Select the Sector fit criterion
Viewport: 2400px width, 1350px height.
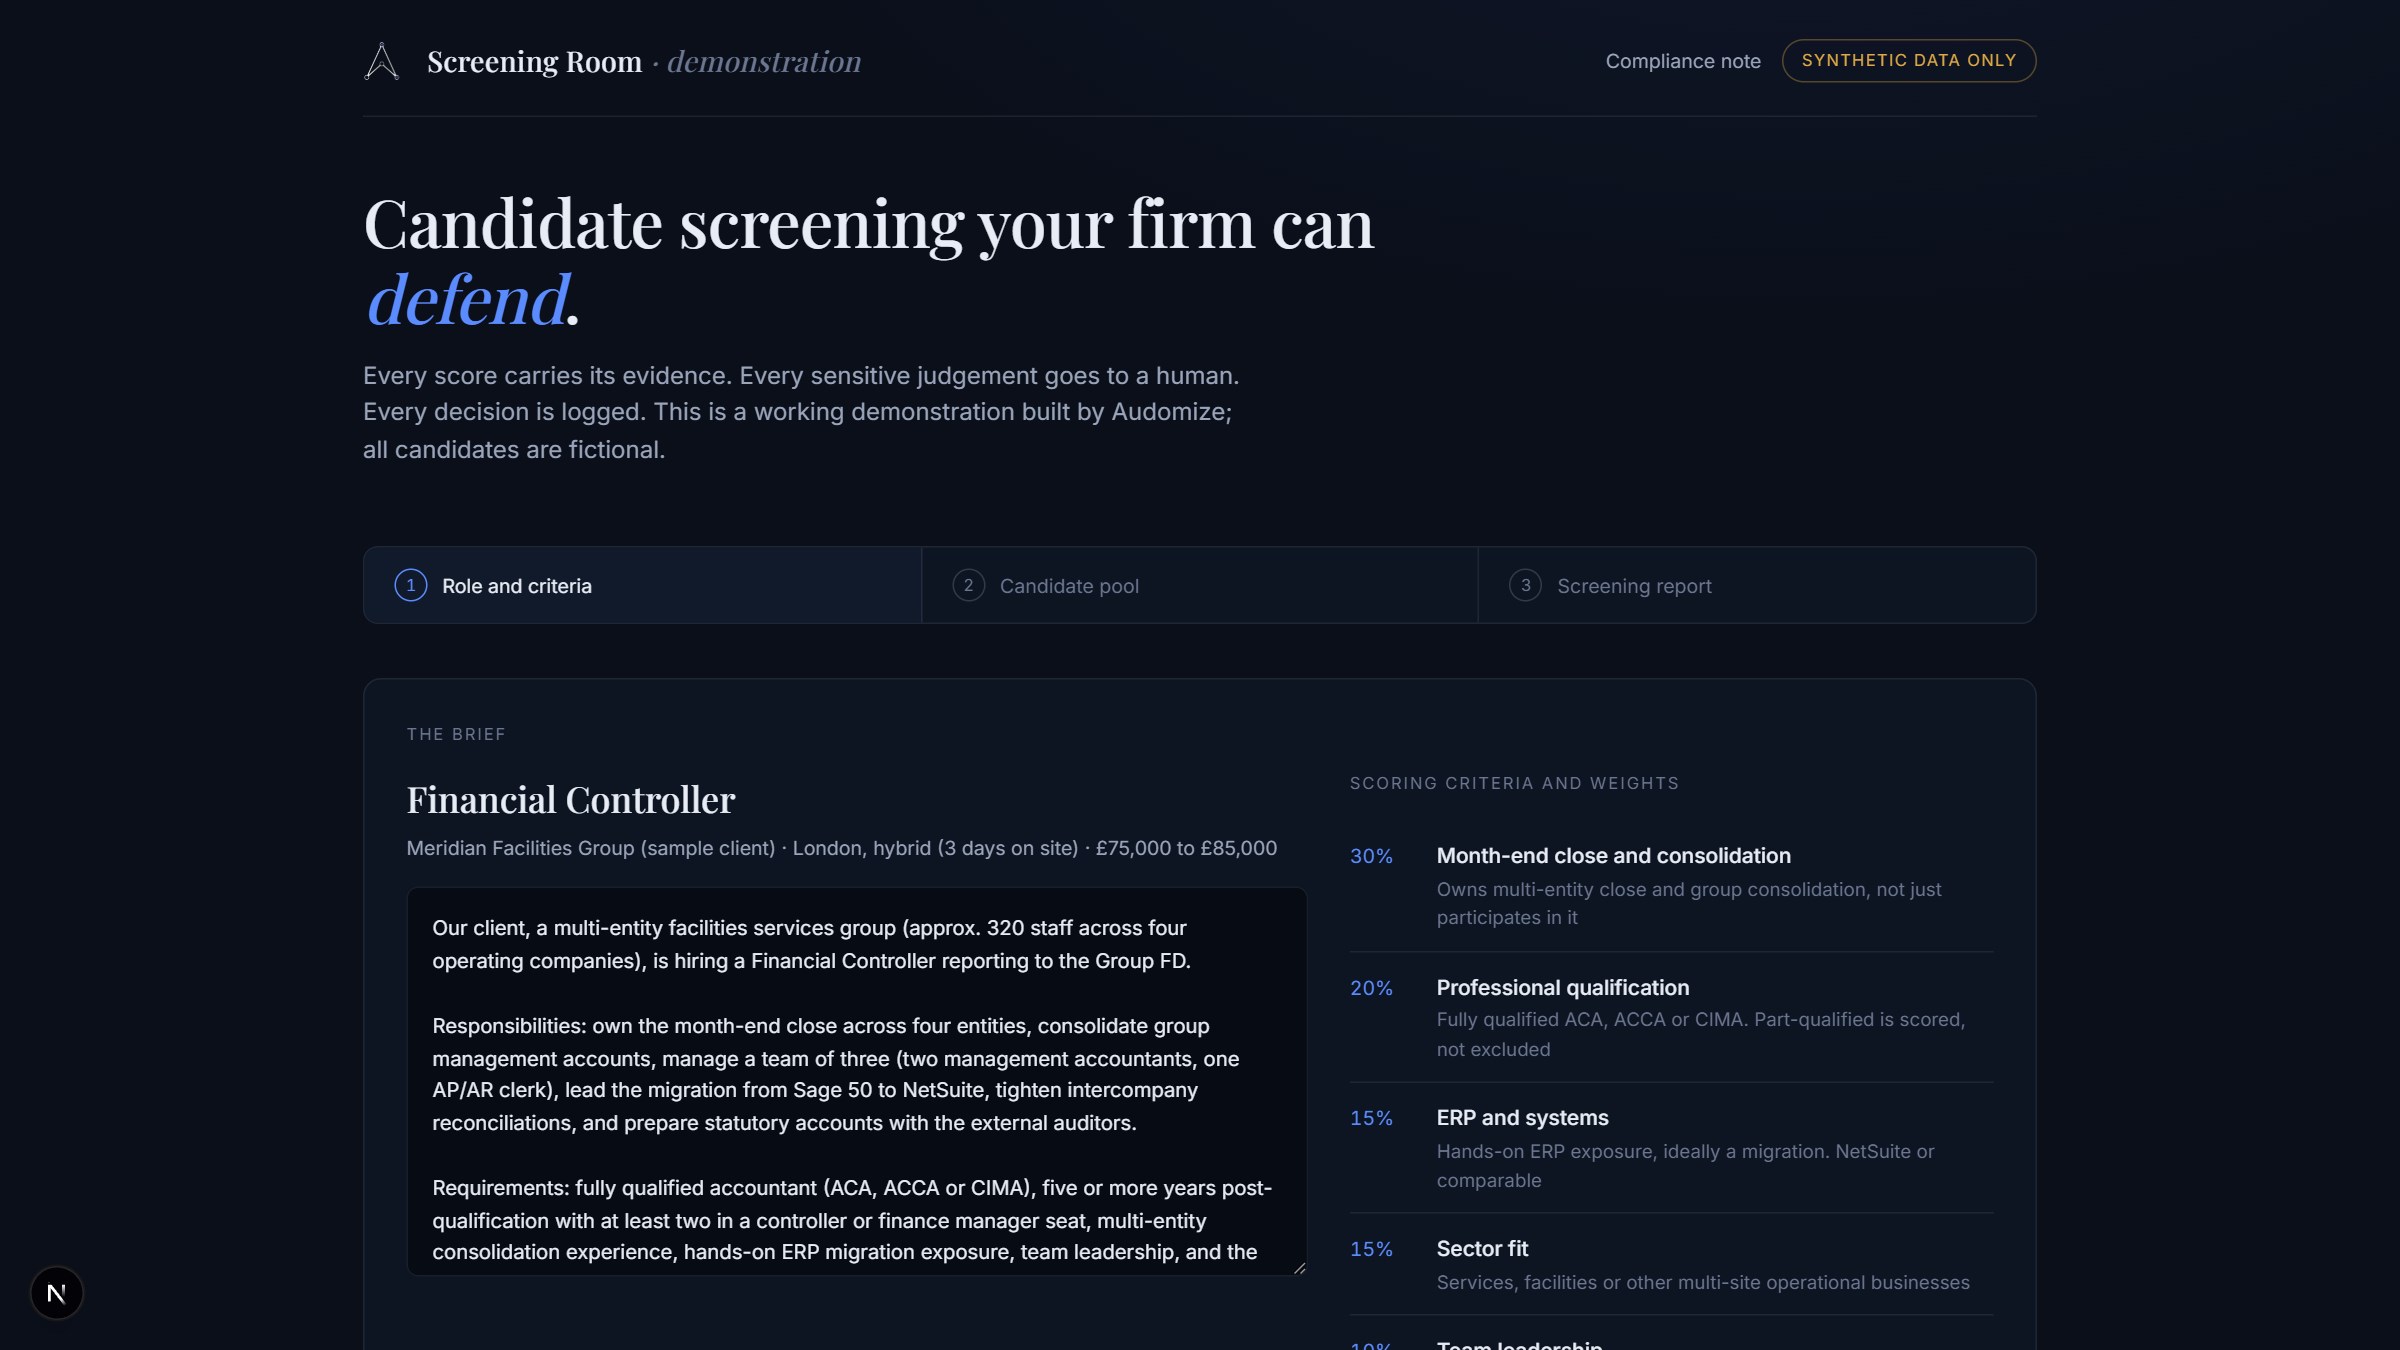(x=1482, y=1249)
